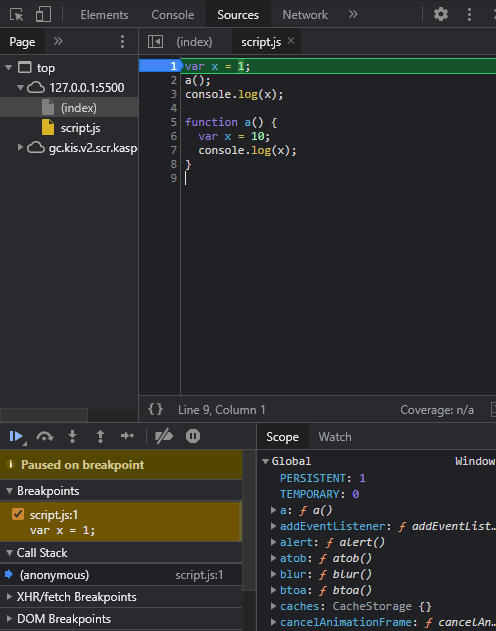Click line number 2 in the gutter

tap(173, 80)
